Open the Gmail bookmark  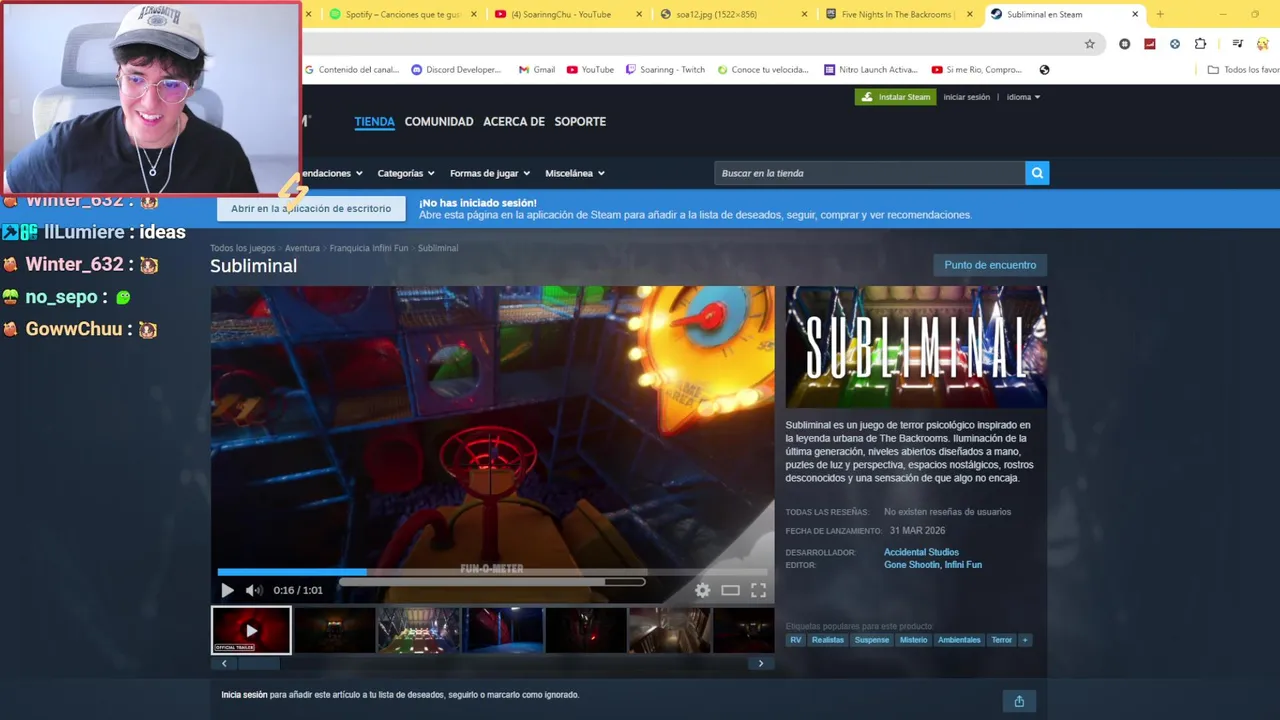(x=537, y=70)
